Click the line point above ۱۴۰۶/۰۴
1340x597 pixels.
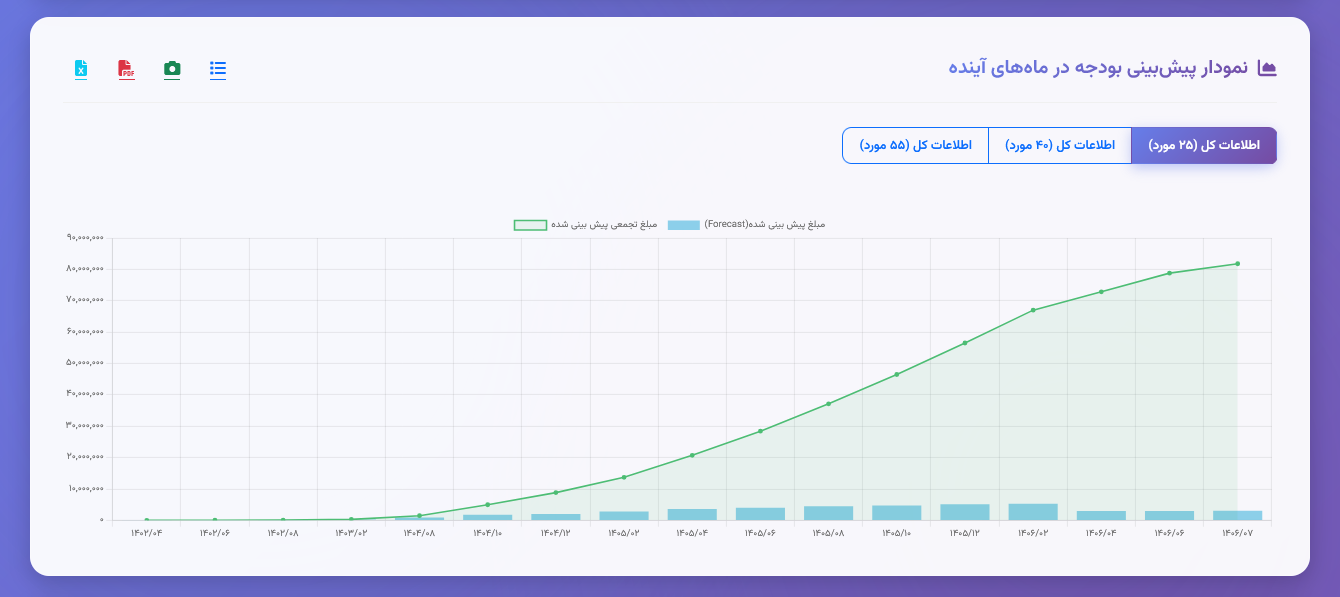(1101, 292)
